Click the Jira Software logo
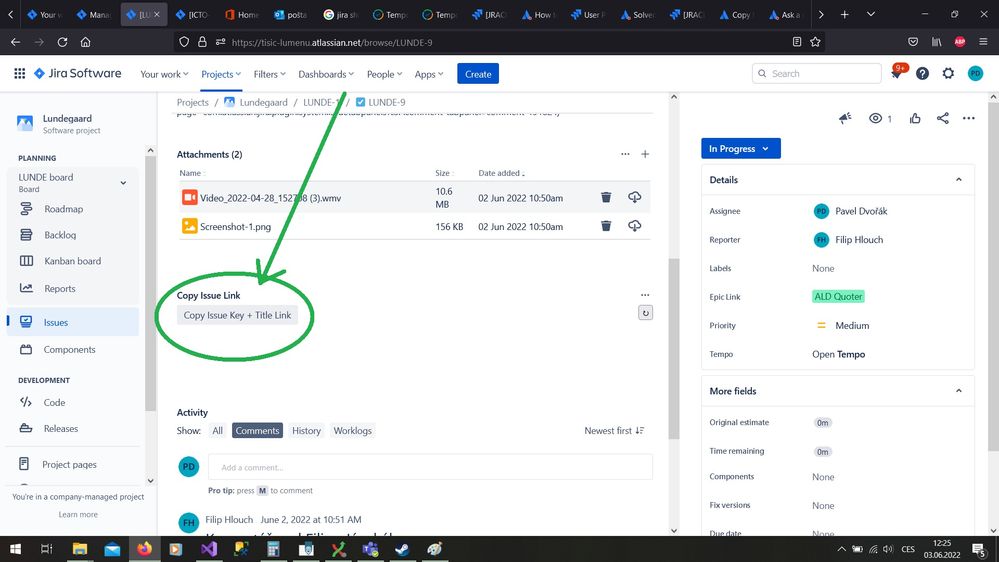The width and height of the screenshot is (999, 562). coord(77,73)
